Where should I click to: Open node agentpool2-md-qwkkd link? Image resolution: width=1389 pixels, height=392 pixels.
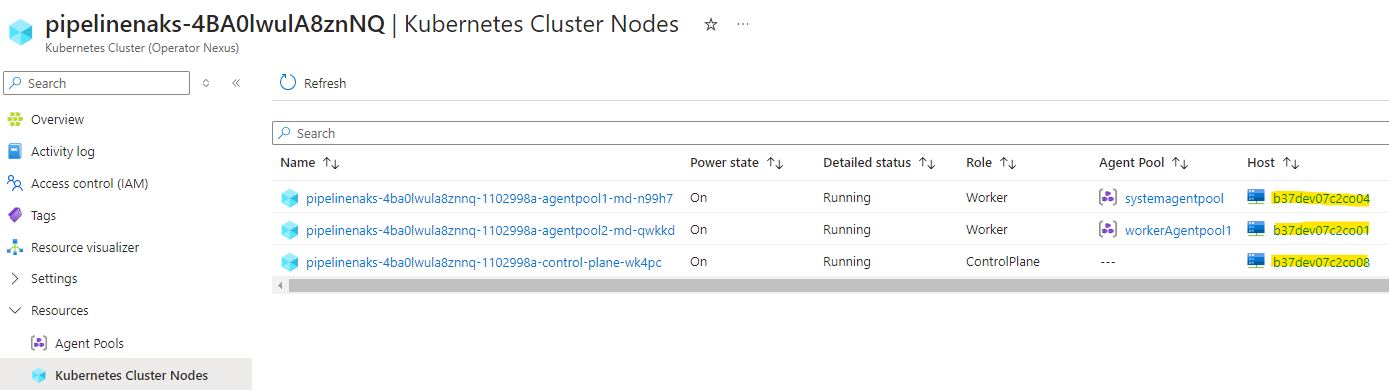coord(490,230)
